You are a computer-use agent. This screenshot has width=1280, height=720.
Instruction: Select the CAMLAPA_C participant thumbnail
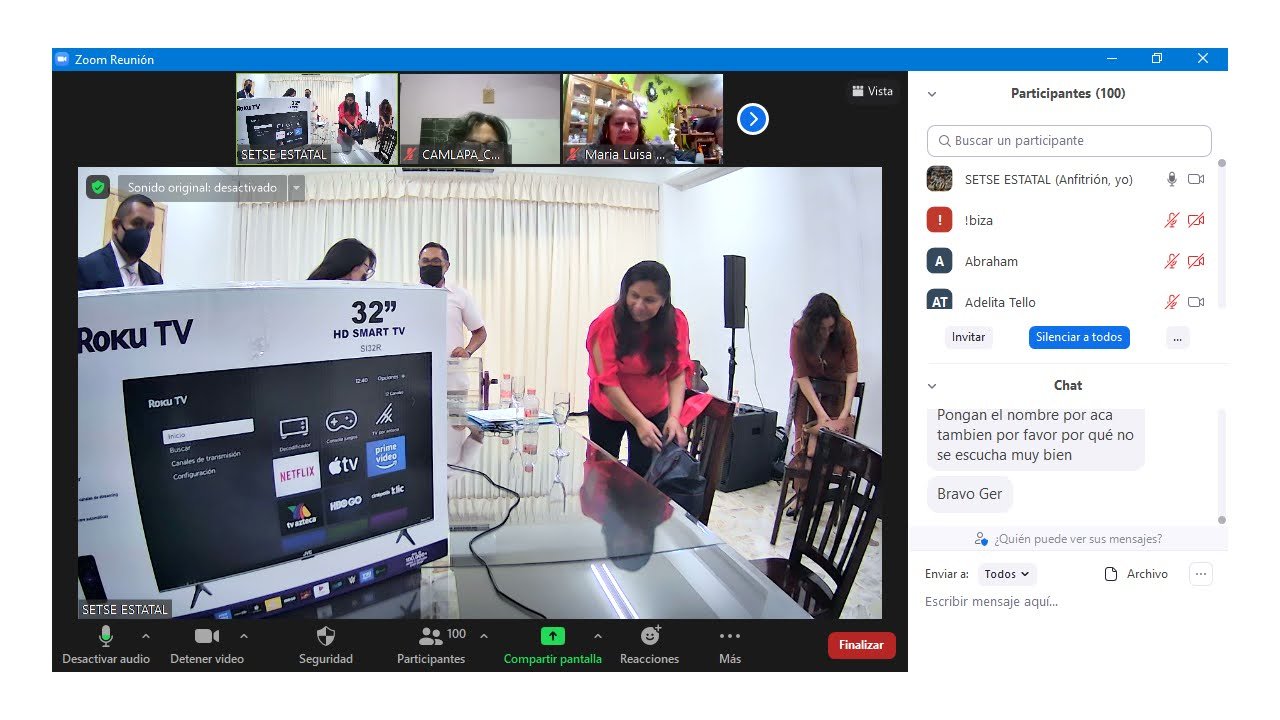pos(480,119)
